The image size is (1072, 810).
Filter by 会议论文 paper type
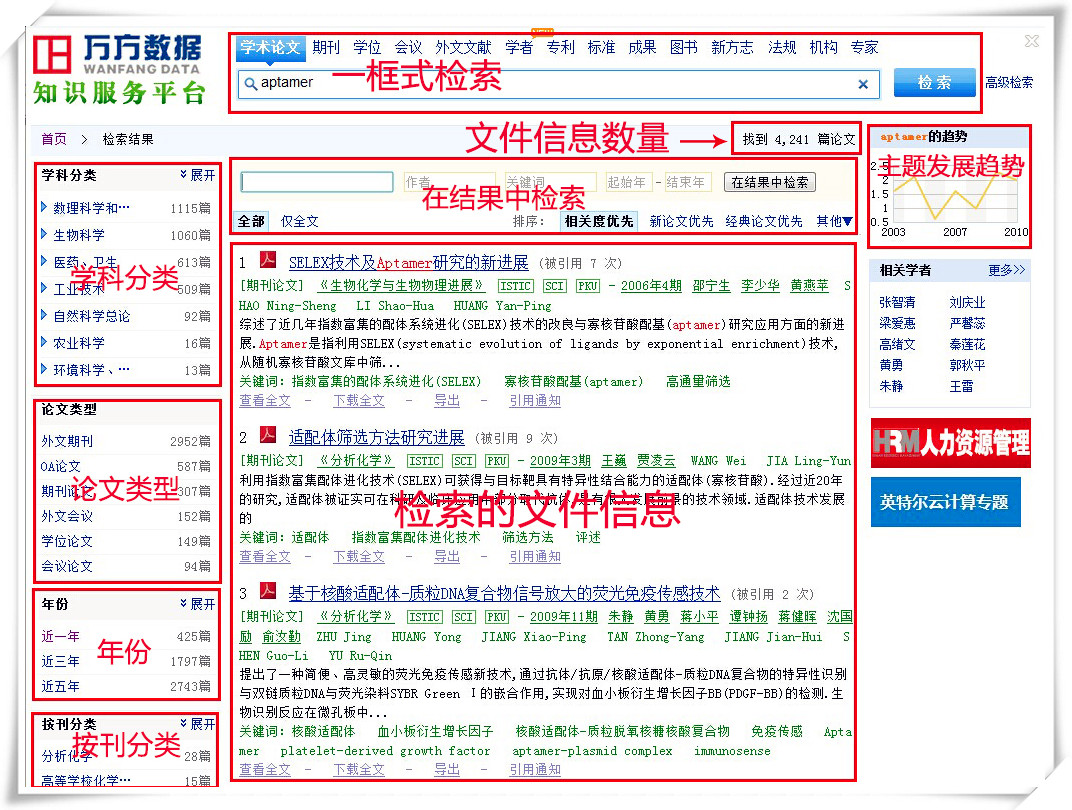(67, 566)
